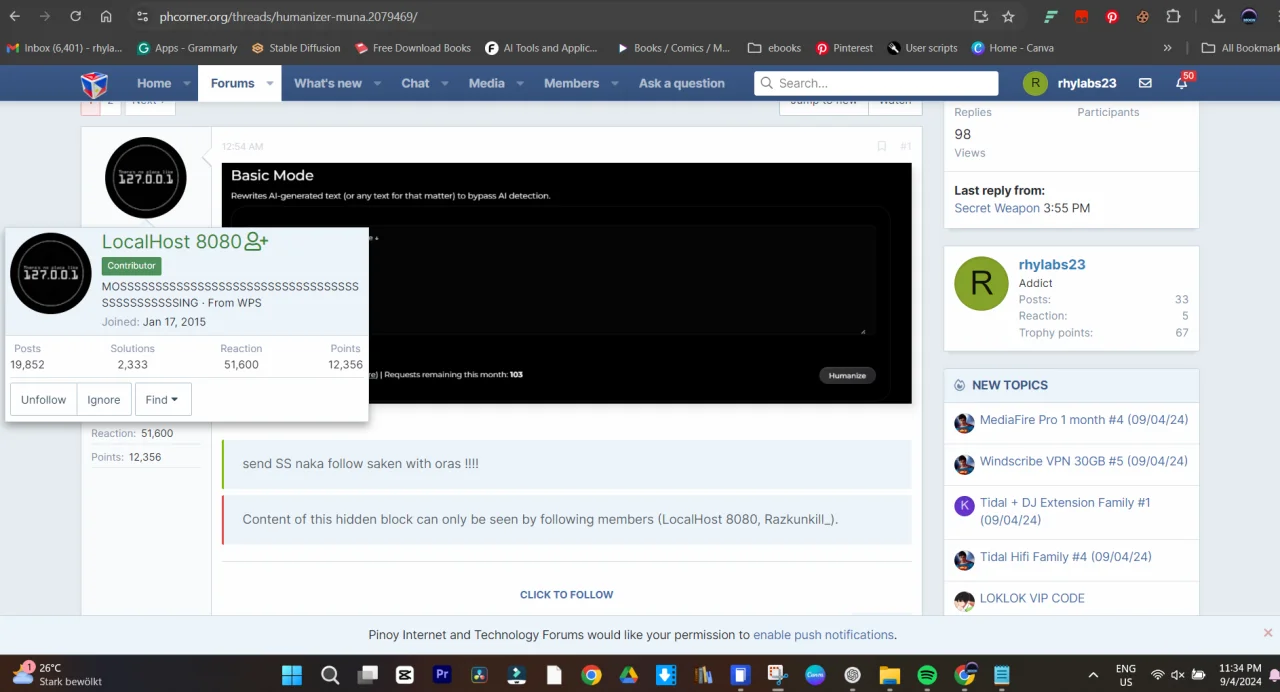The width and height of the screenshot is (1280, 692).
Task: Open the Windows Start button
Action: (292, 675)
